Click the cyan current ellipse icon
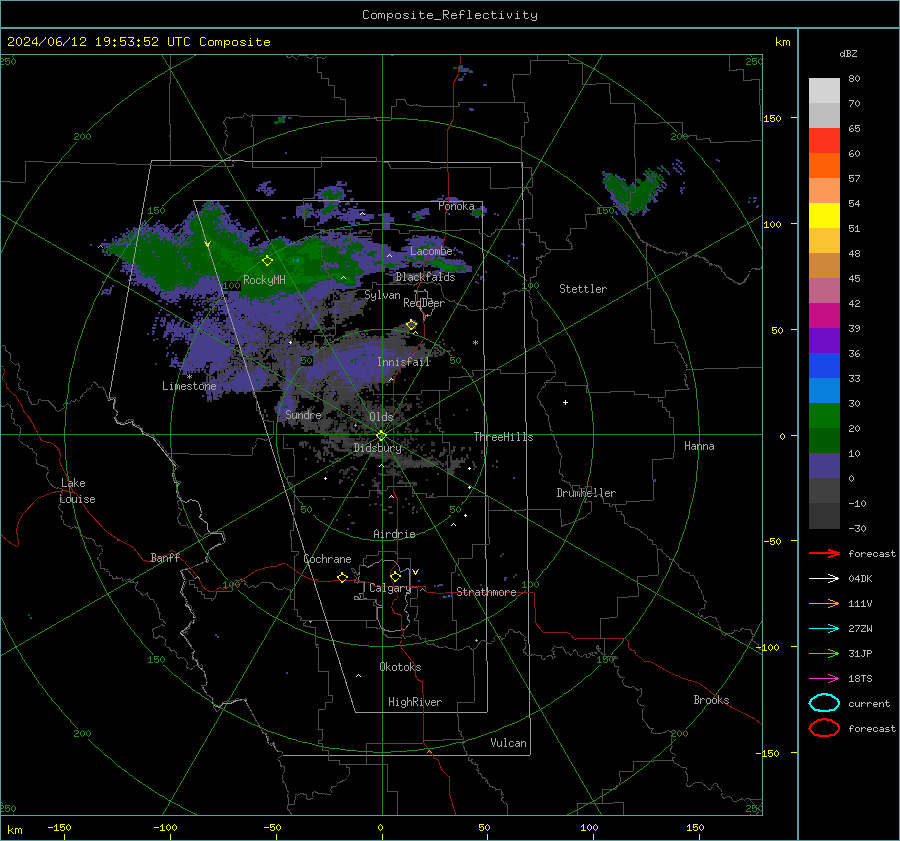This screenshot has height=841, width=900. coord(824,703)
